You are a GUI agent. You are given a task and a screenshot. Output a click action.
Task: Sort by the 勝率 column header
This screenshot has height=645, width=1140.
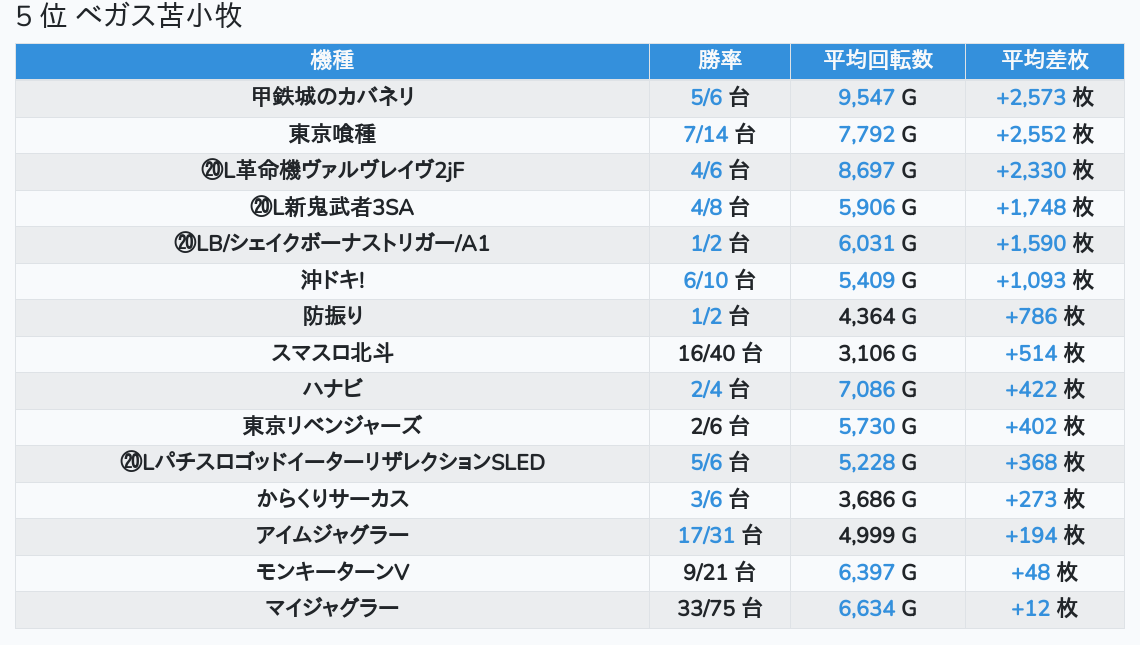click(x=720, y=60)
